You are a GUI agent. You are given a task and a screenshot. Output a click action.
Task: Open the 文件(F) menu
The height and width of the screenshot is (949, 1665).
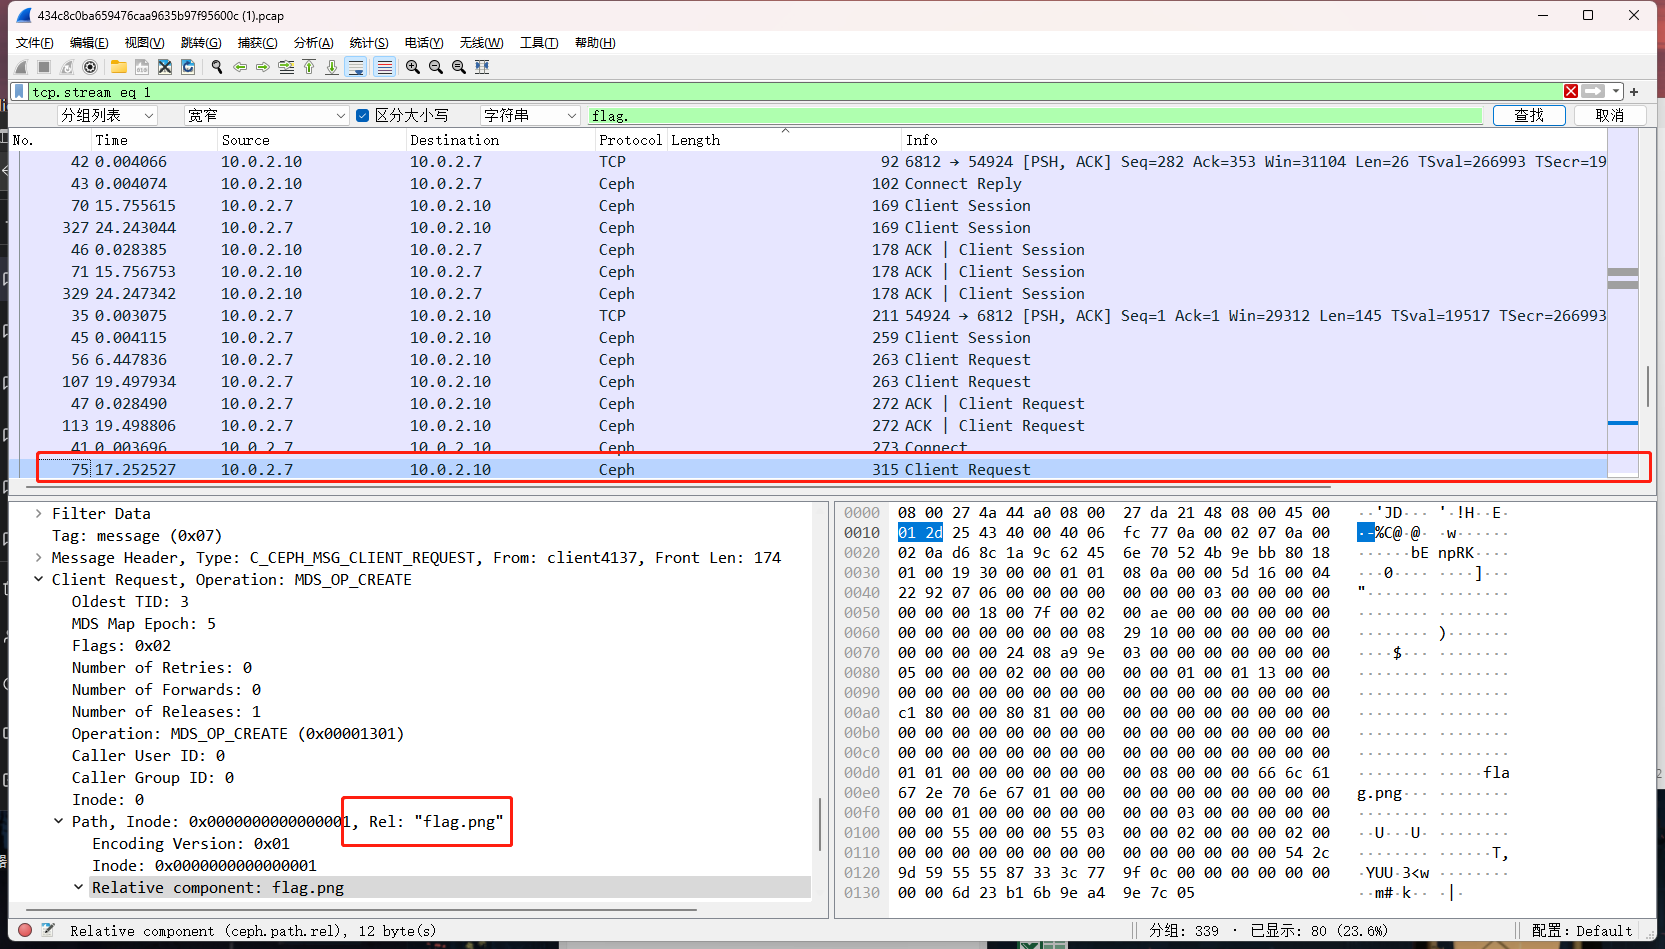tap(35, 43)
